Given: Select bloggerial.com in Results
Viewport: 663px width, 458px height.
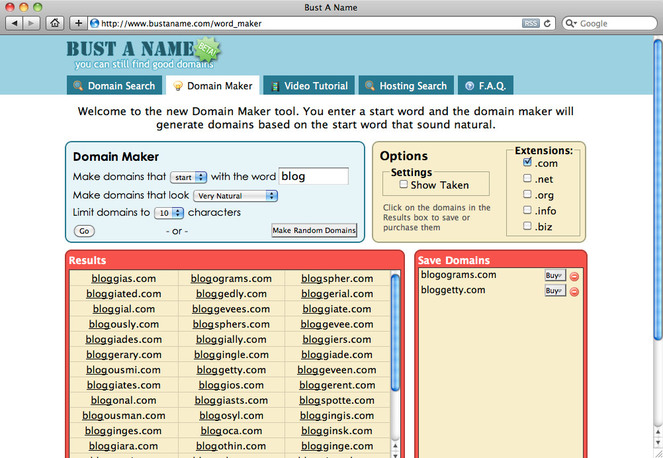Looking at the screenshot, I should click(337, 293).
